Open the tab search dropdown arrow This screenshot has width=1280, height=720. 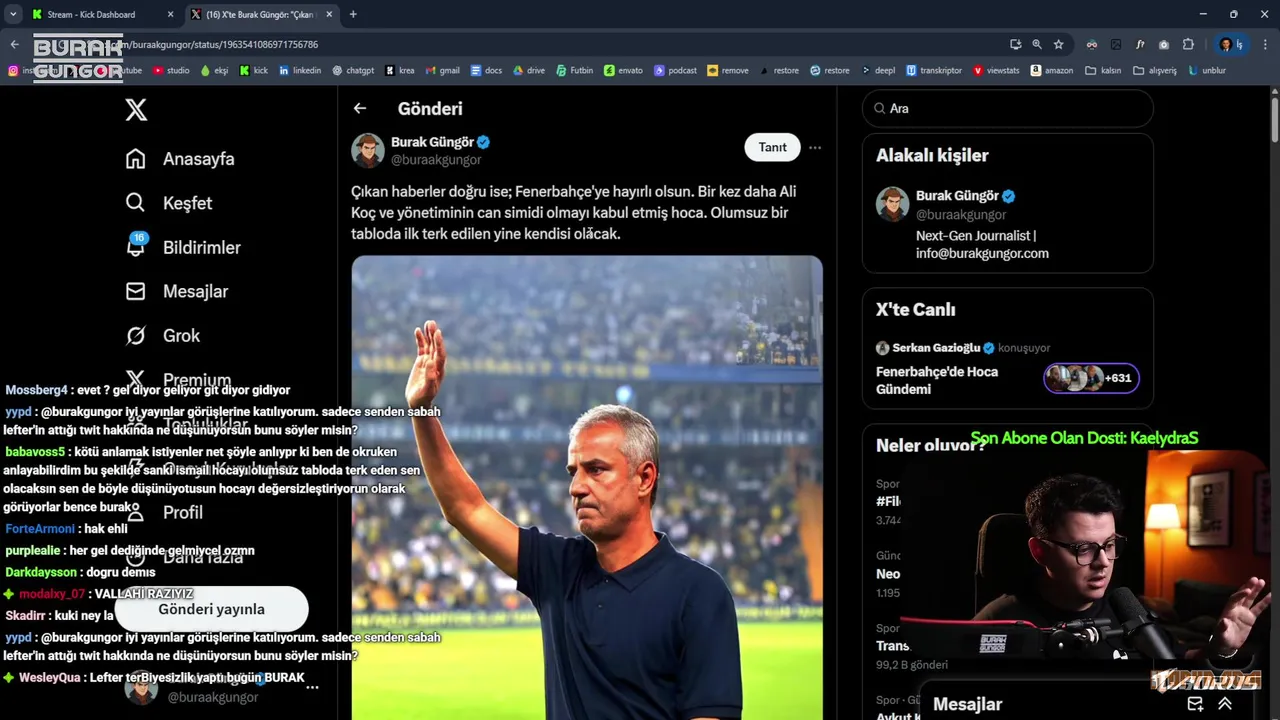click(x=13, y=14)
